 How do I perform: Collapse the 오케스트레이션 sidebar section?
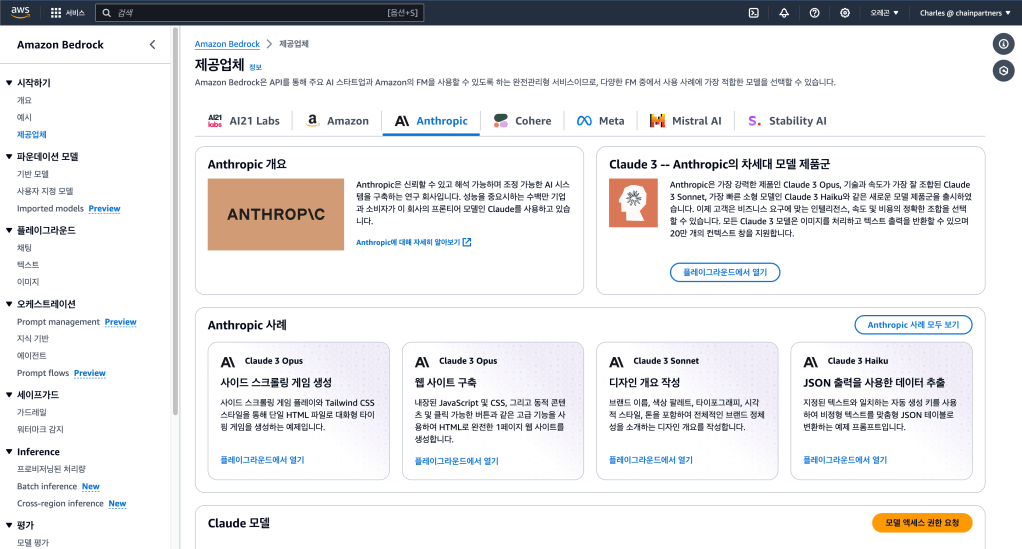(x=9, y=304)
